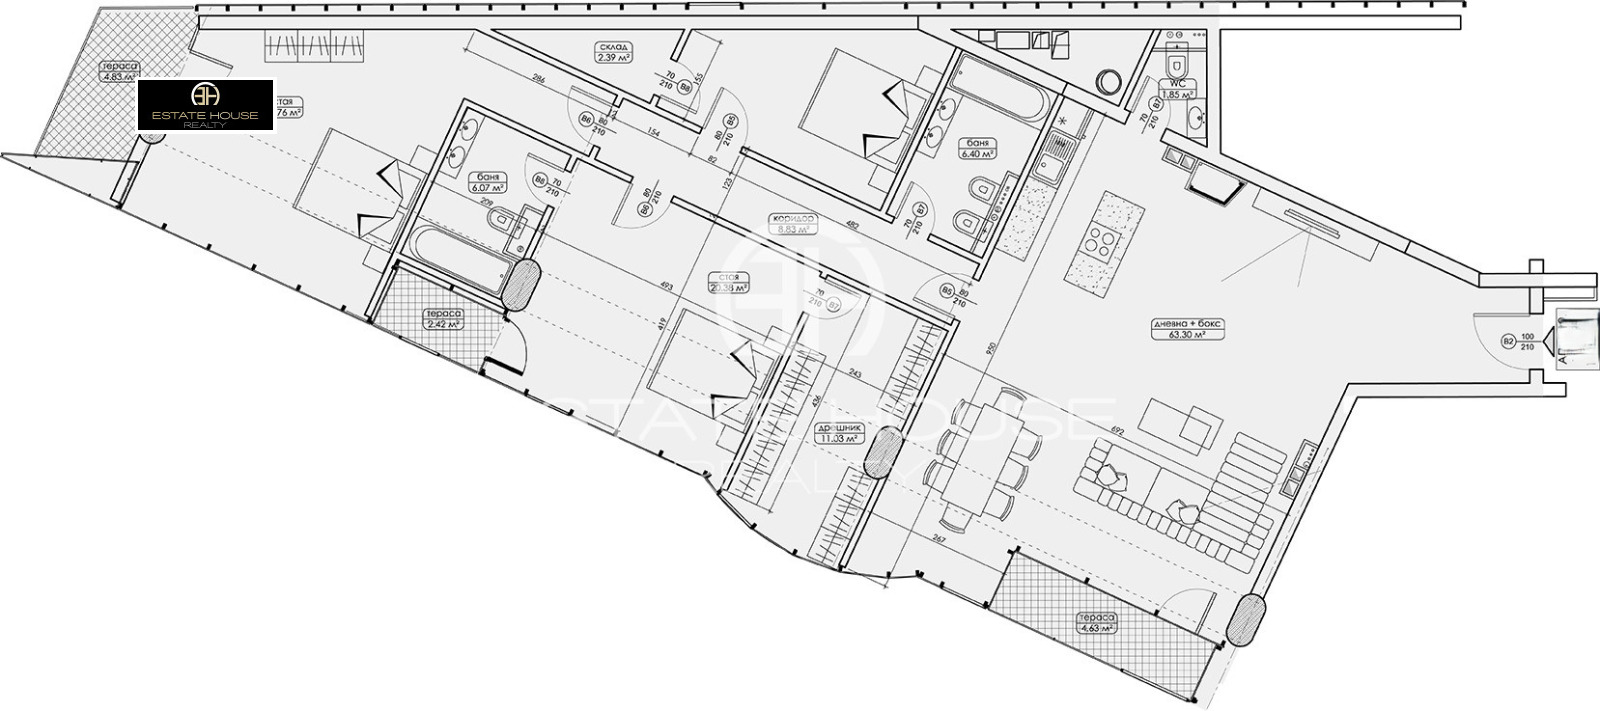Click the Estate House Realty logo

tap(205, 105)
